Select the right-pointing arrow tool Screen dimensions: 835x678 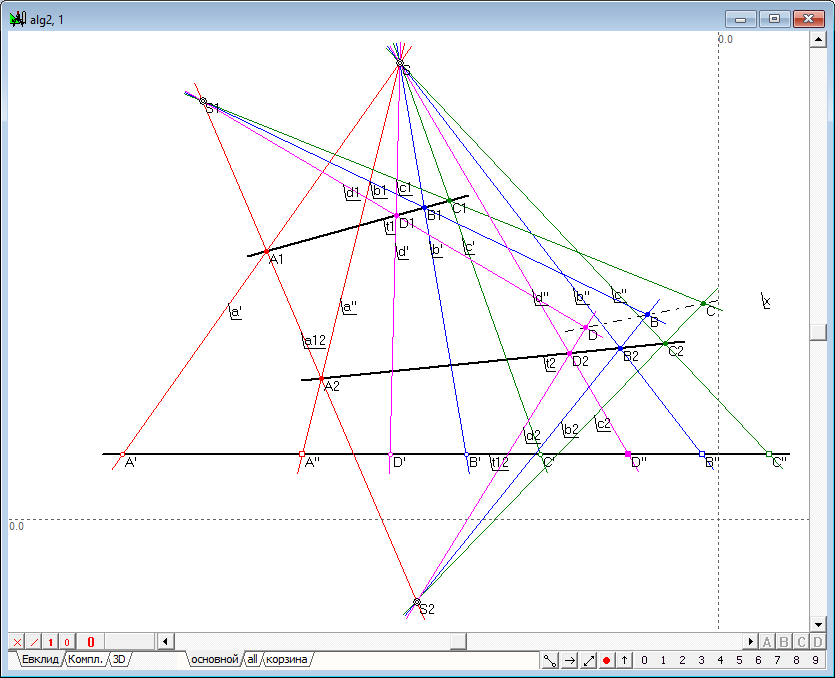[x=569, y=660]
